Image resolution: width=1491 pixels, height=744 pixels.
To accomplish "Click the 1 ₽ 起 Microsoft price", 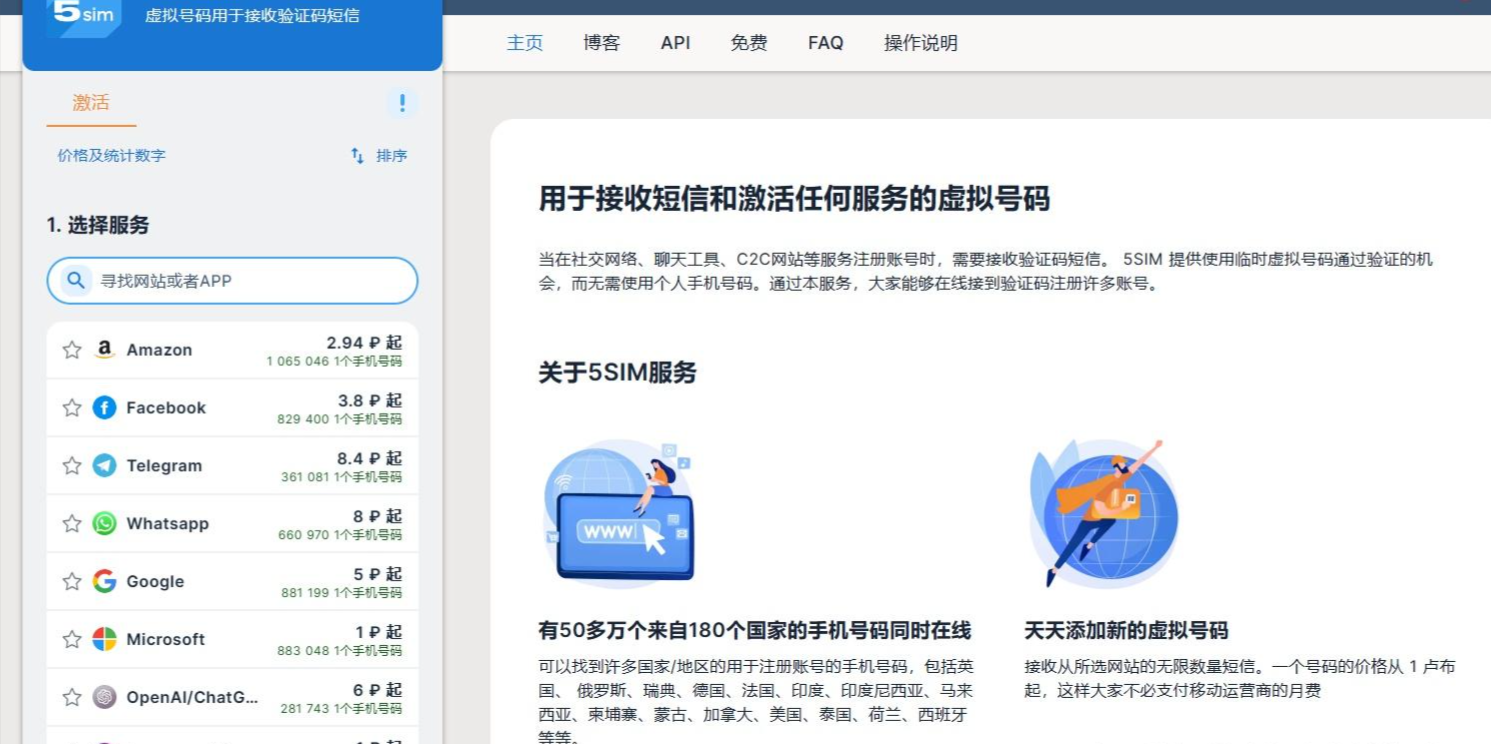I will click(x=379, y=632).
